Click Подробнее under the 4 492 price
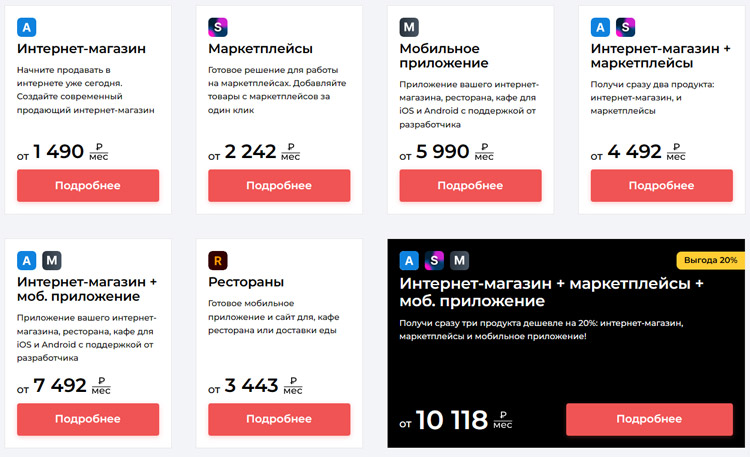The height and width of the screenshot is (457, 750). point(661,185)
